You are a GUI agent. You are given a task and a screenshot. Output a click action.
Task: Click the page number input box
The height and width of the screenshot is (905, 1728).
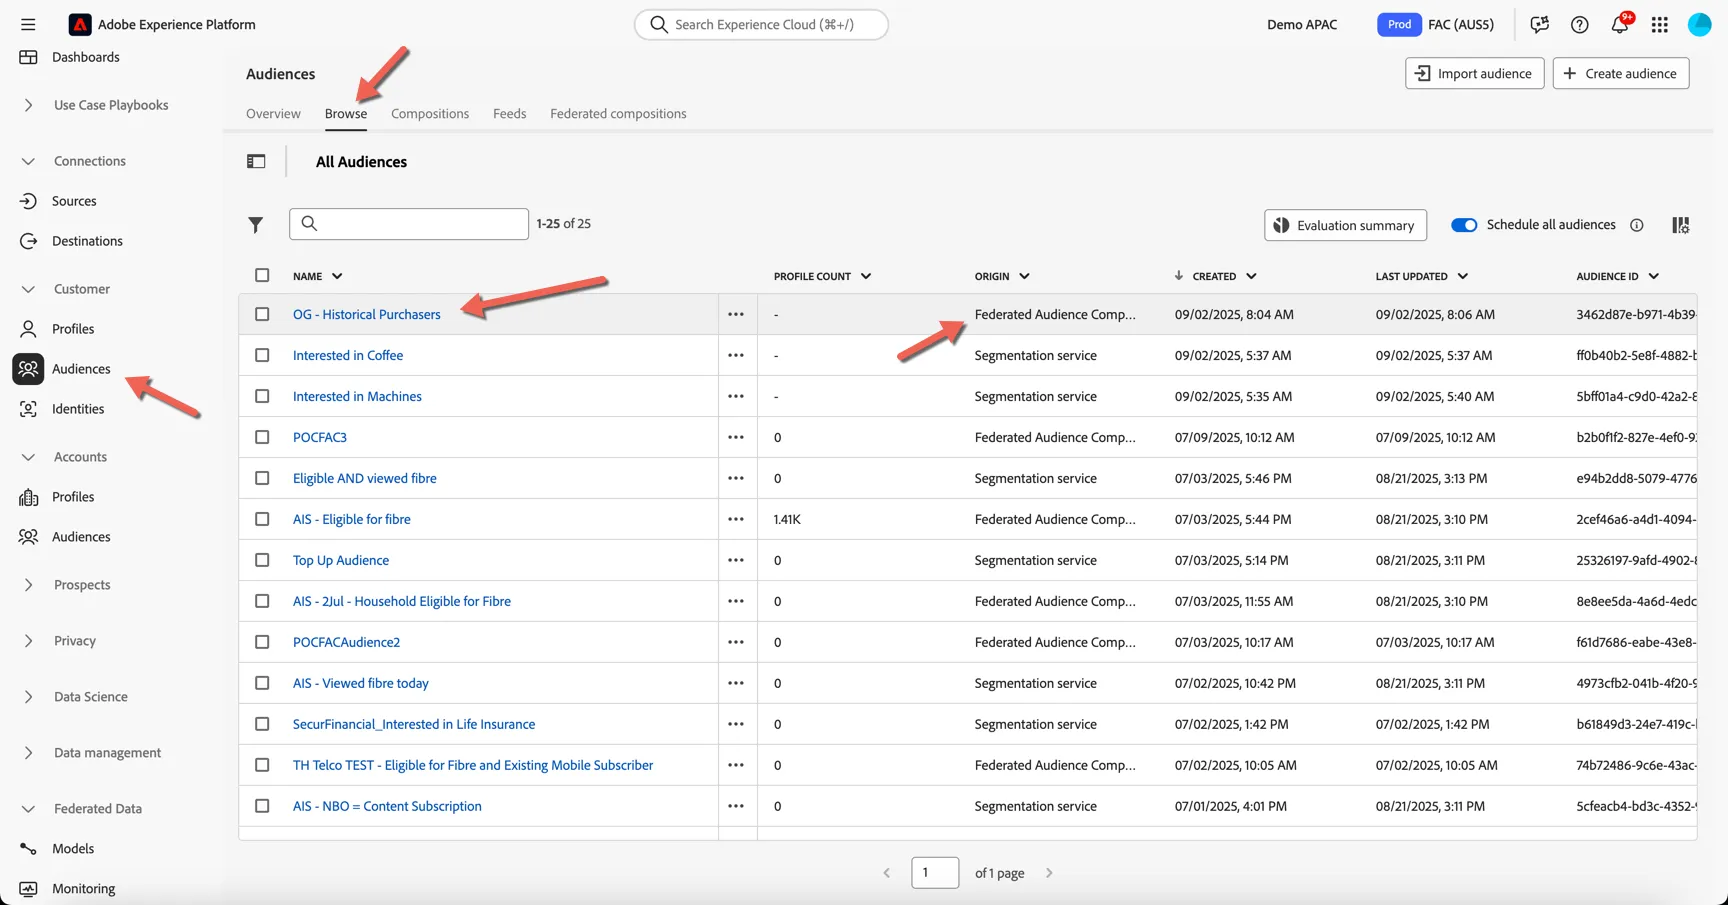(935, 873)
